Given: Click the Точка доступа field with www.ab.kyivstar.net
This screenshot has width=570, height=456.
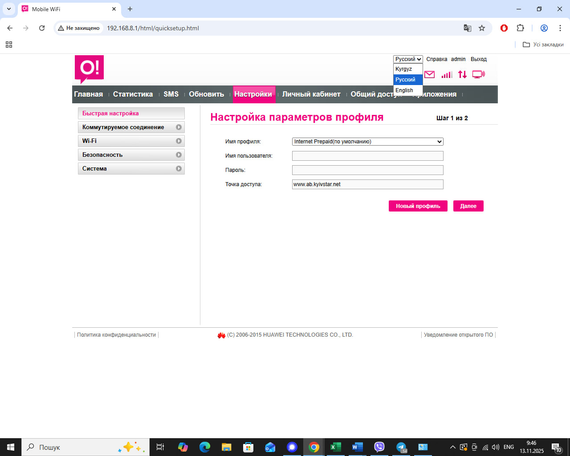Looking at the screenshot, I should coord(368,184).
